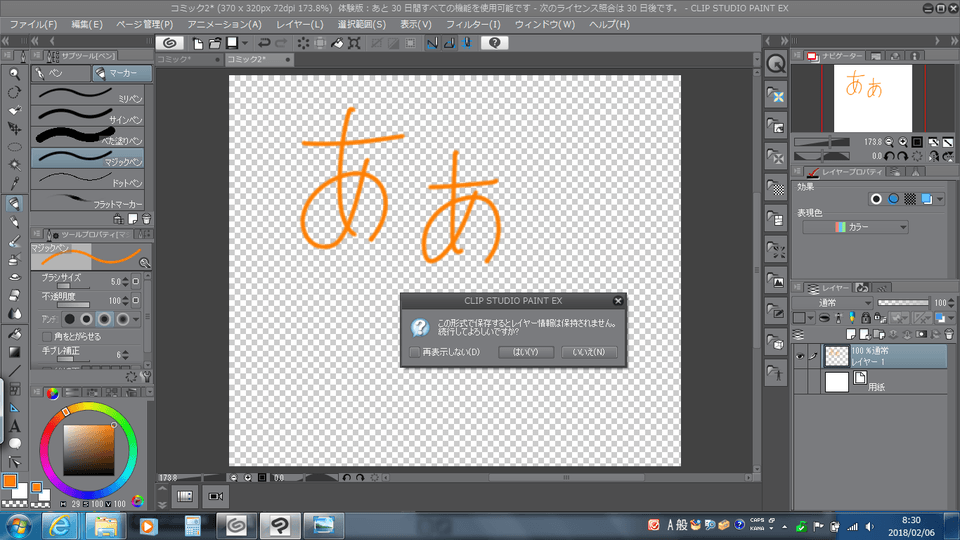Click the はい(Y) button
Screen dimensions: 960x540
(525, 352)
